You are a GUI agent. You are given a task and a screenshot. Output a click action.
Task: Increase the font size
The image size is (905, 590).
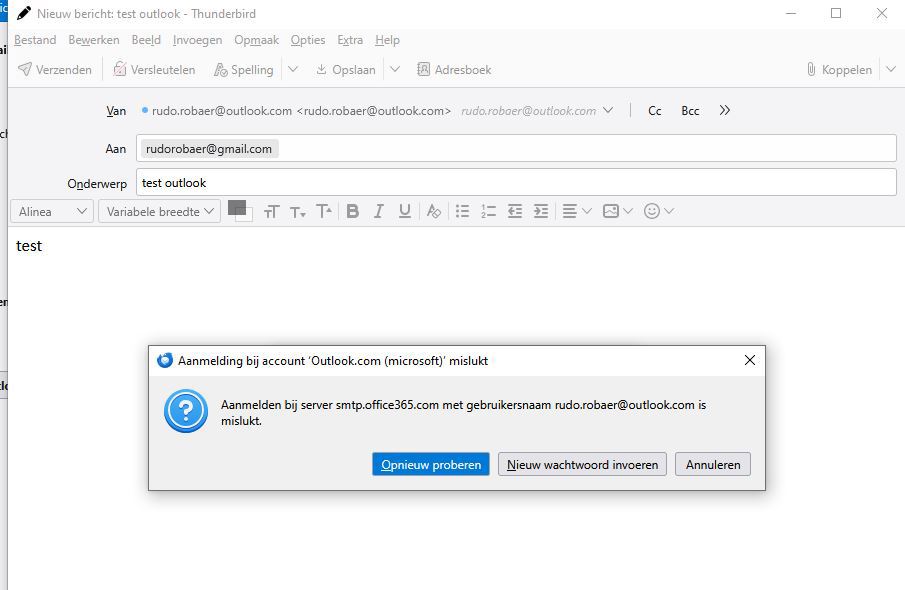[x=324, y=212]
